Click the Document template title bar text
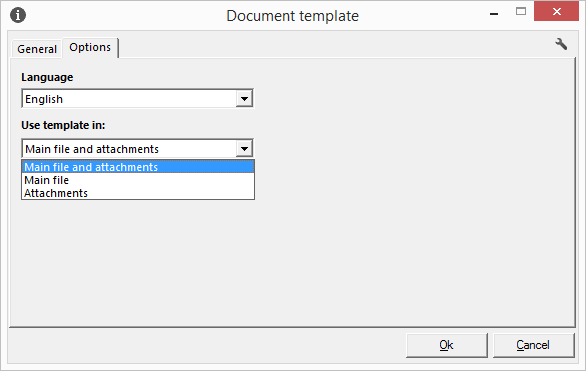Image resolution: width=586 pixels, height=371 pixels. pyautogui.click(x=292, y=16)
